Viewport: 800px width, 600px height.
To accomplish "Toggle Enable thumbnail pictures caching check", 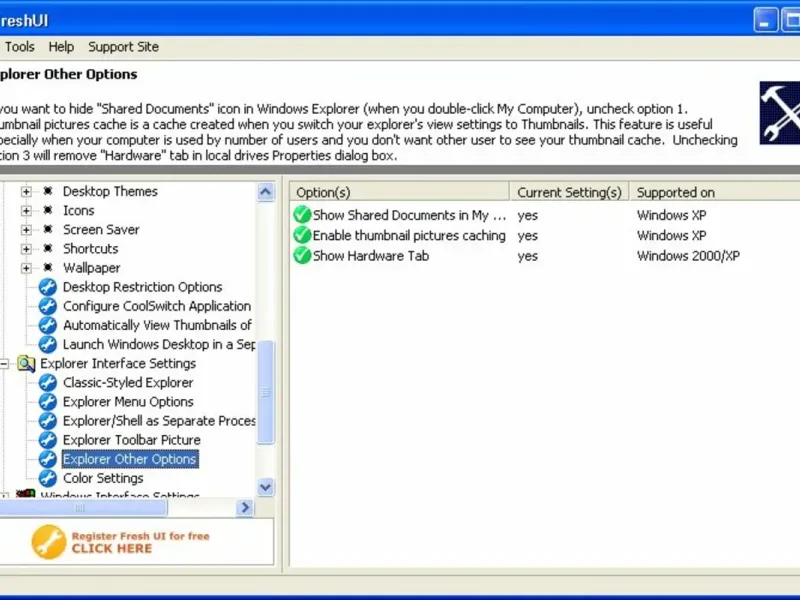I will click(302, 235).
